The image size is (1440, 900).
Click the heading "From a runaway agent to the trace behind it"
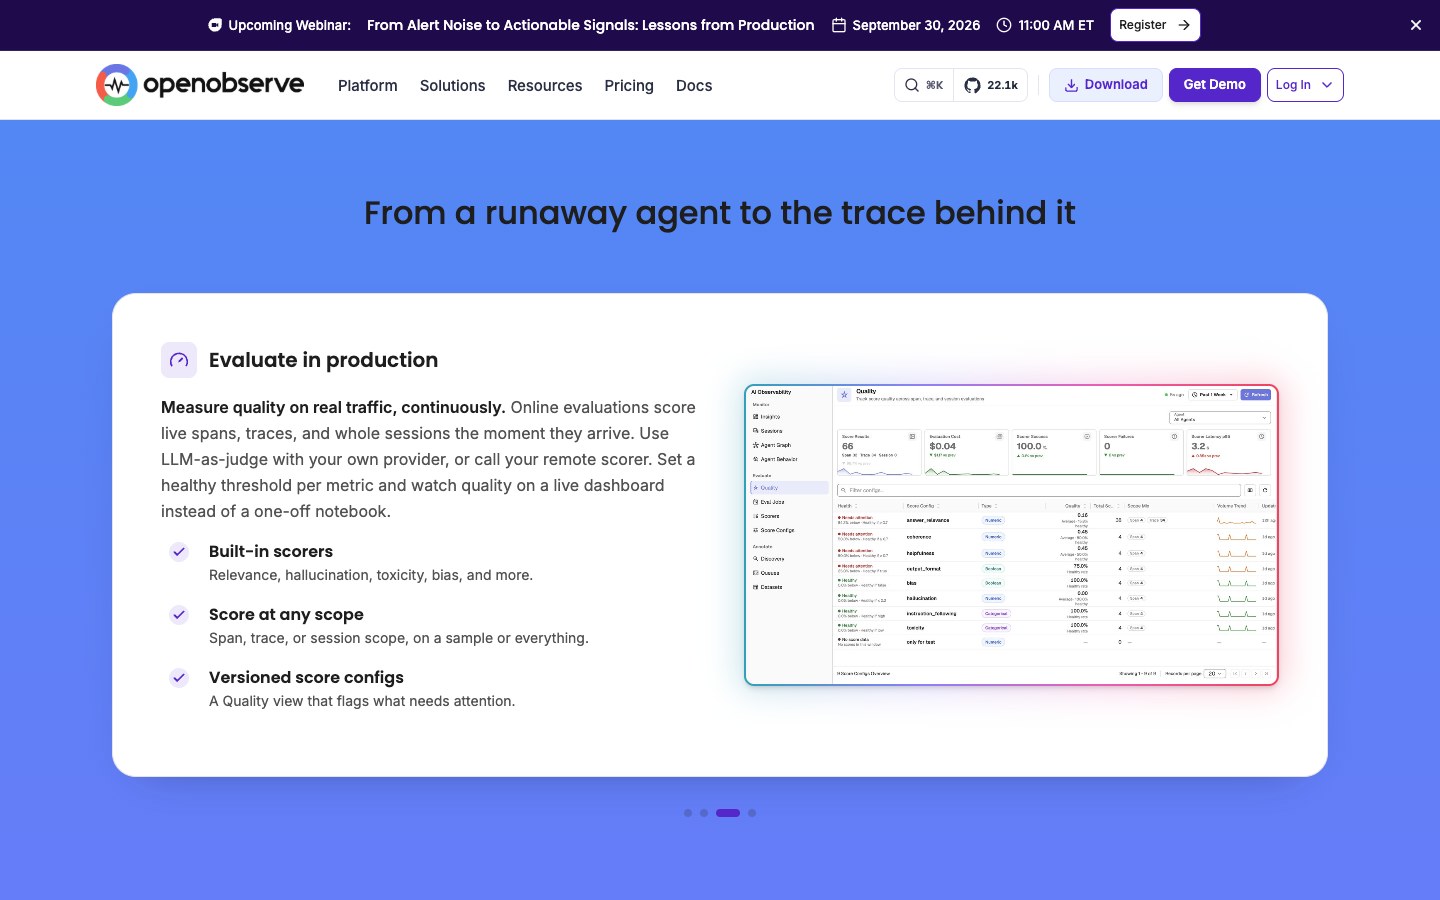pos(720,213)
